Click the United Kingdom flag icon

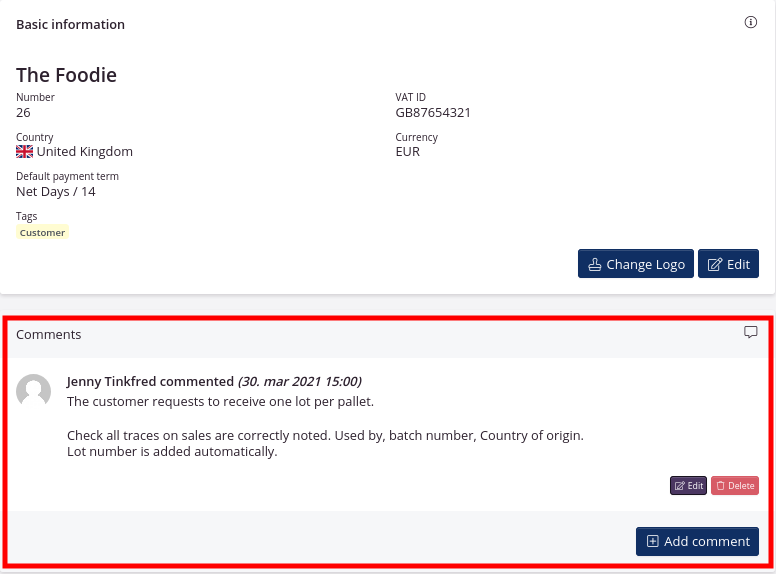pos(25,152)
